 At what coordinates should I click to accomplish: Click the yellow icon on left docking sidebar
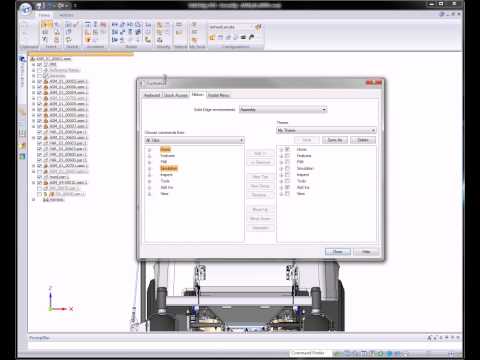pos(22,145)
